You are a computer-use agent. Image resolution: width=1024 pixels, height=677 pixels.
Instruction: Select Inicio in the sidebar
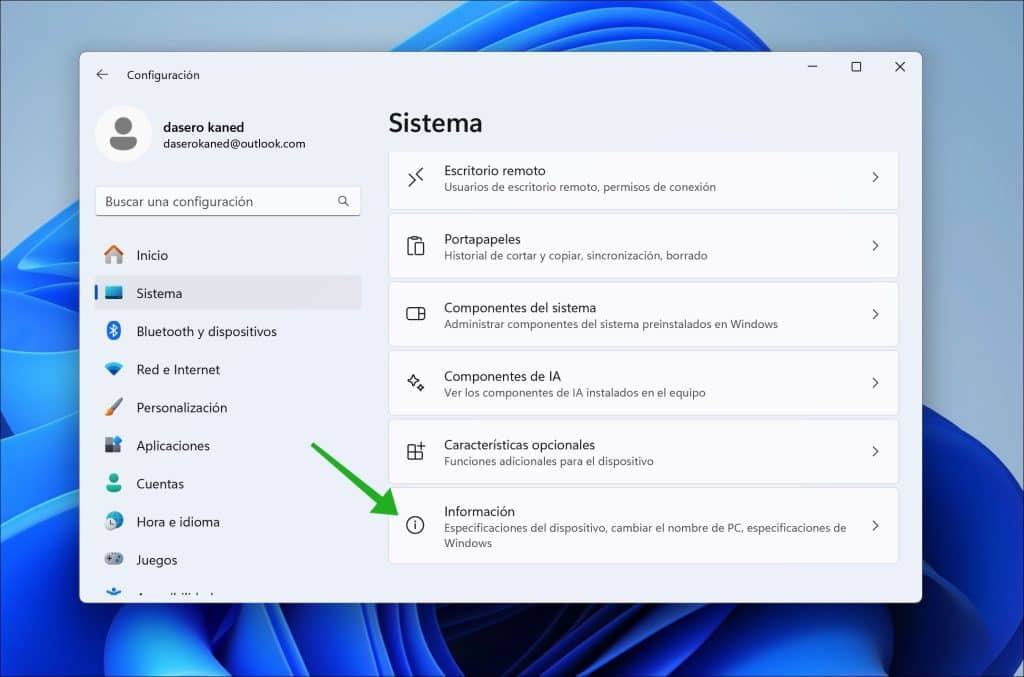click(228, 255)
